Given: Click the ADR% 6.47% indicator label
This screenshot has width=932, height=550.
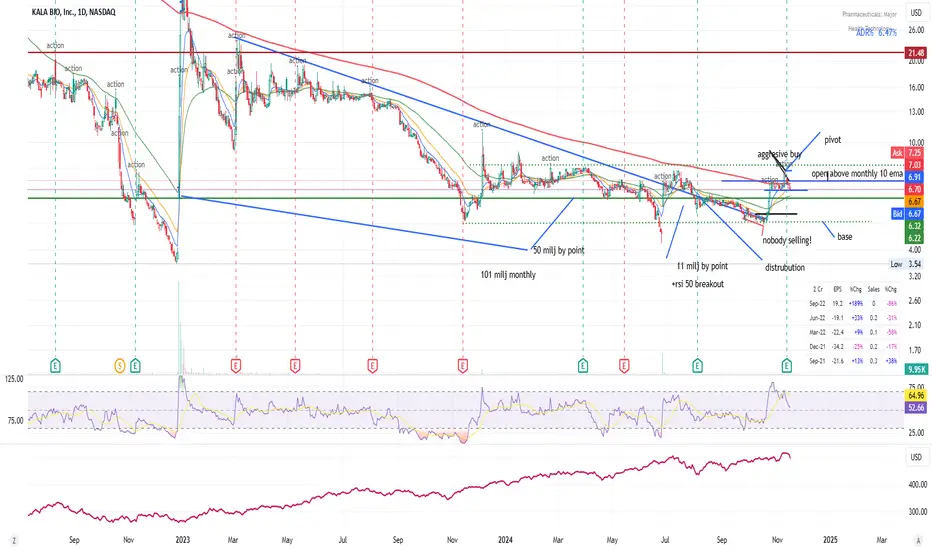Looking at the screenshot, I should (876, 33).
